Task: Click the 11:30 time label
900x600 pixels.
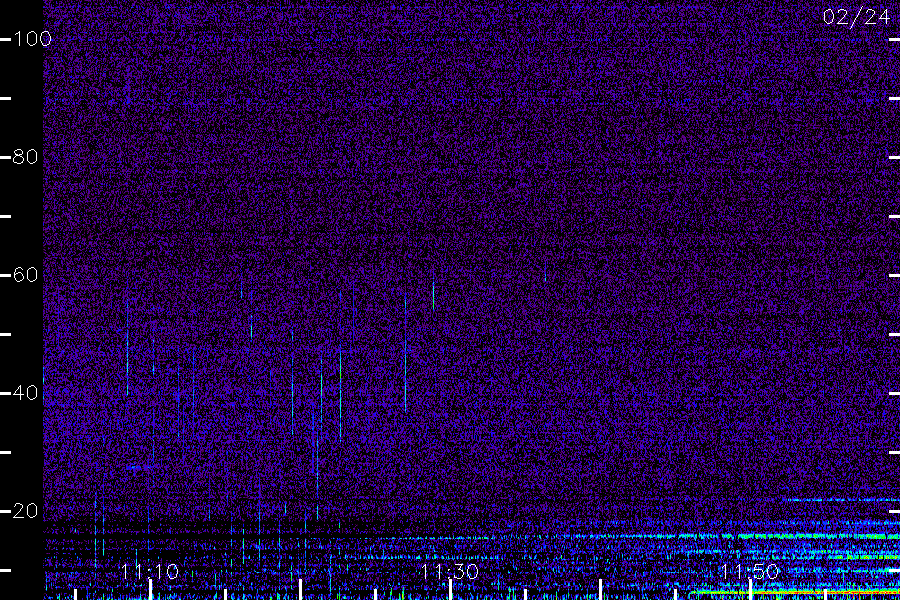Action: [450, 572]
